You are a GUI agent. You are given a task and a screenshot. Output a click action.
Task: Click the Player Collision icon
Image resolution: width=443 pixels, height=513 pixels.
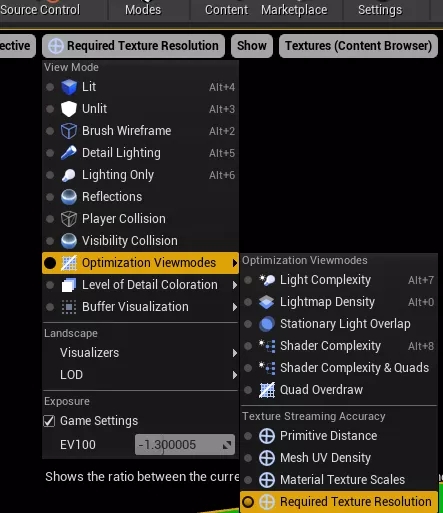click(x=69, y=219)
